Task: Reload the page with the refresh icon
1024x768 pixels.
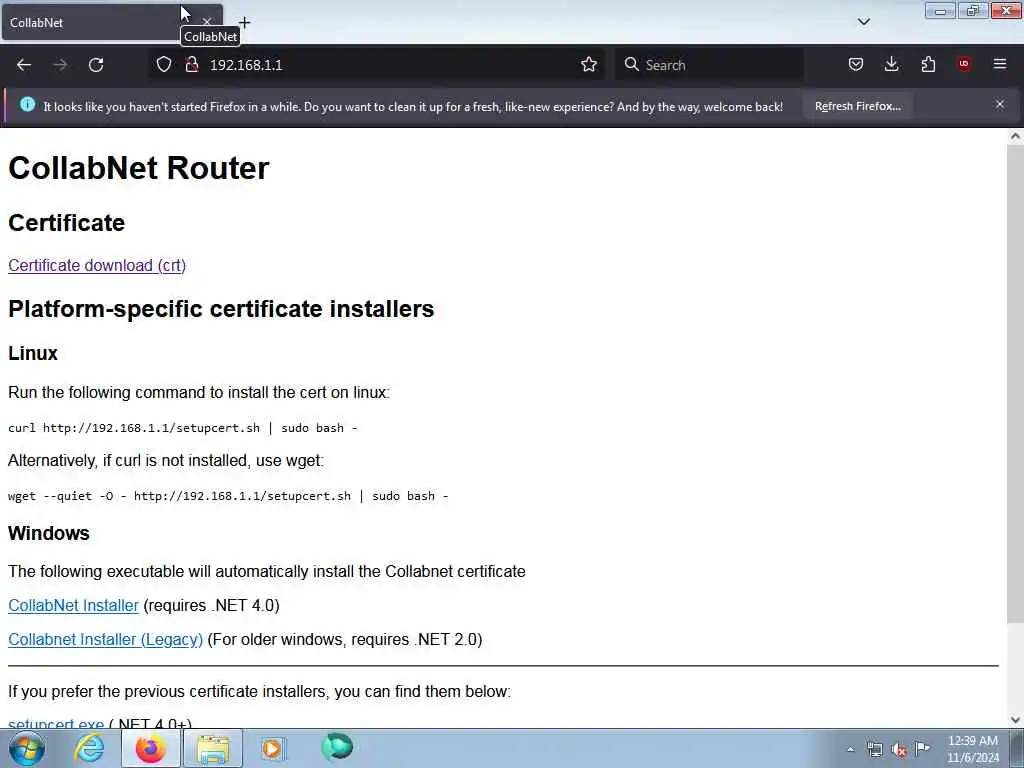Action: (x=96, y=65)
